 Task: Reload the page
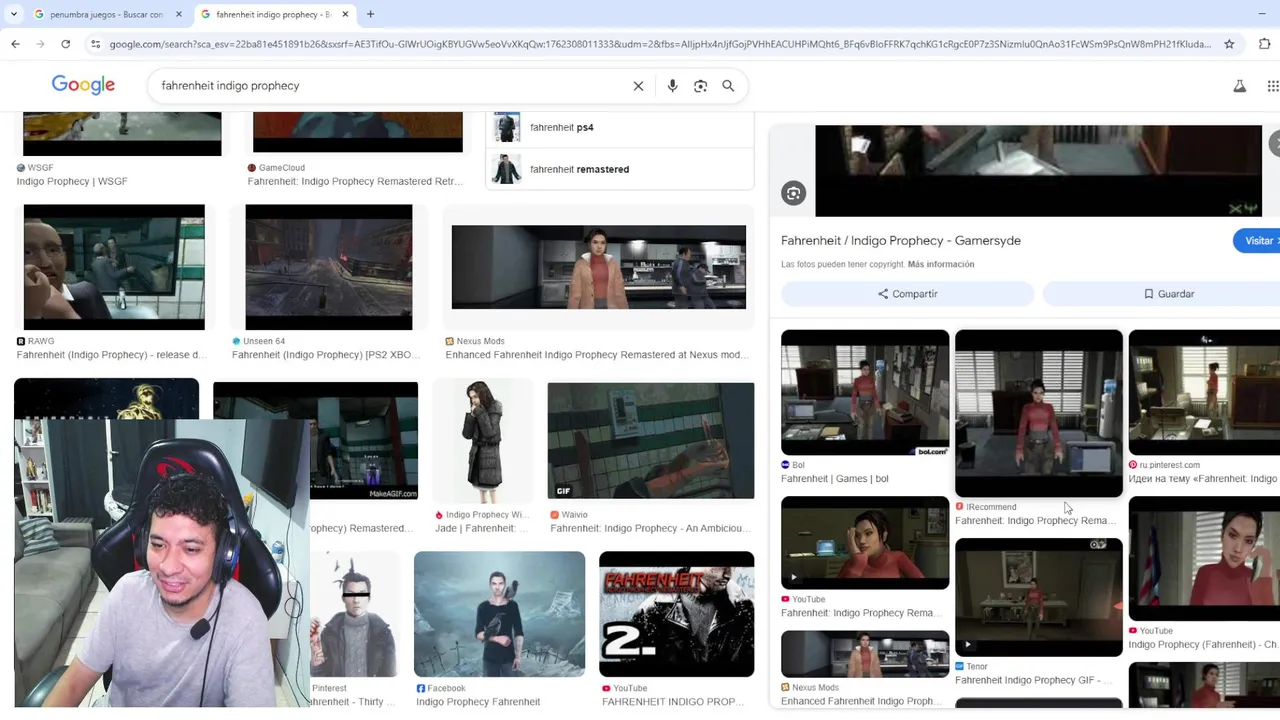65,44
